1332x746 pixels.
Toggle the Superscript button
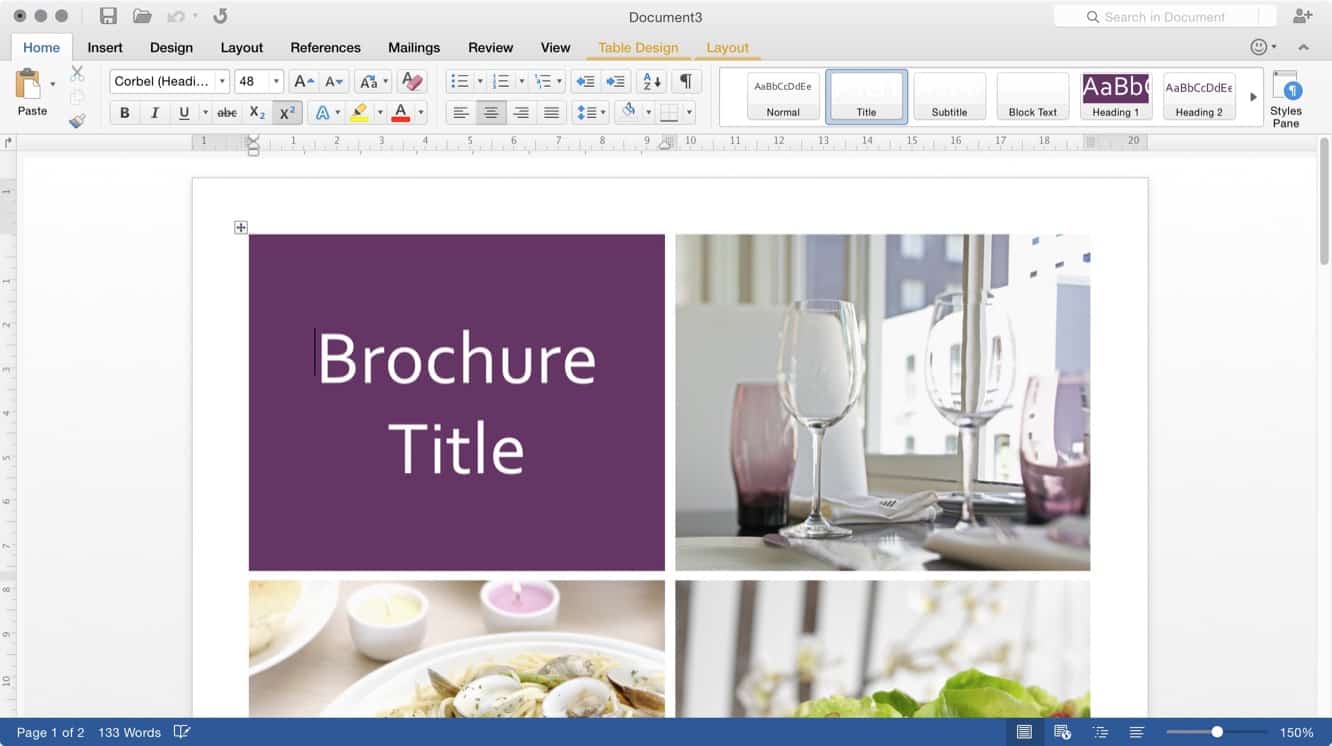[x=287, y=113]
